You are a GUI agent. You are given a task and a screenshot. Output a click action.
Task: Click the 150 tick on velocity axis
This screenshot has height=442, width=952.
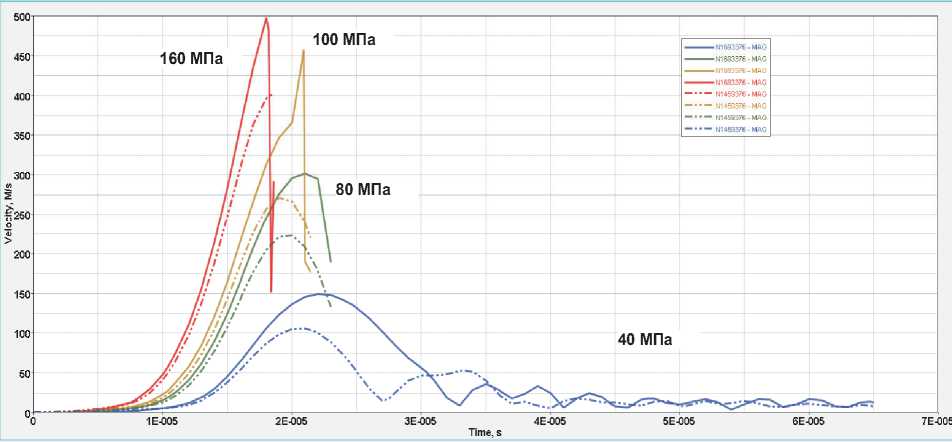[x=22, y=294]
